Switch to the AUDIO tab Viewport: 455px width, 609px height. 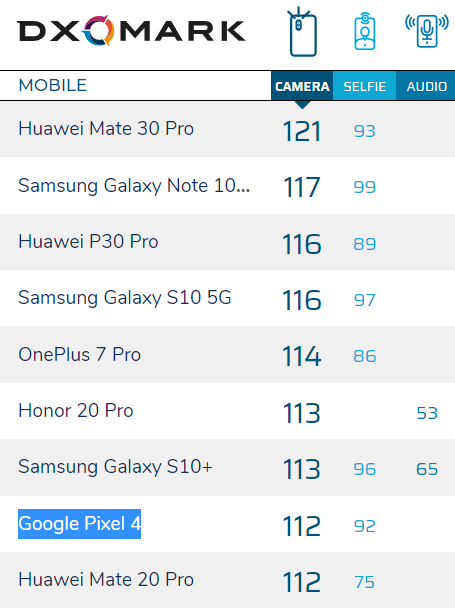click(x=426, y=86)
